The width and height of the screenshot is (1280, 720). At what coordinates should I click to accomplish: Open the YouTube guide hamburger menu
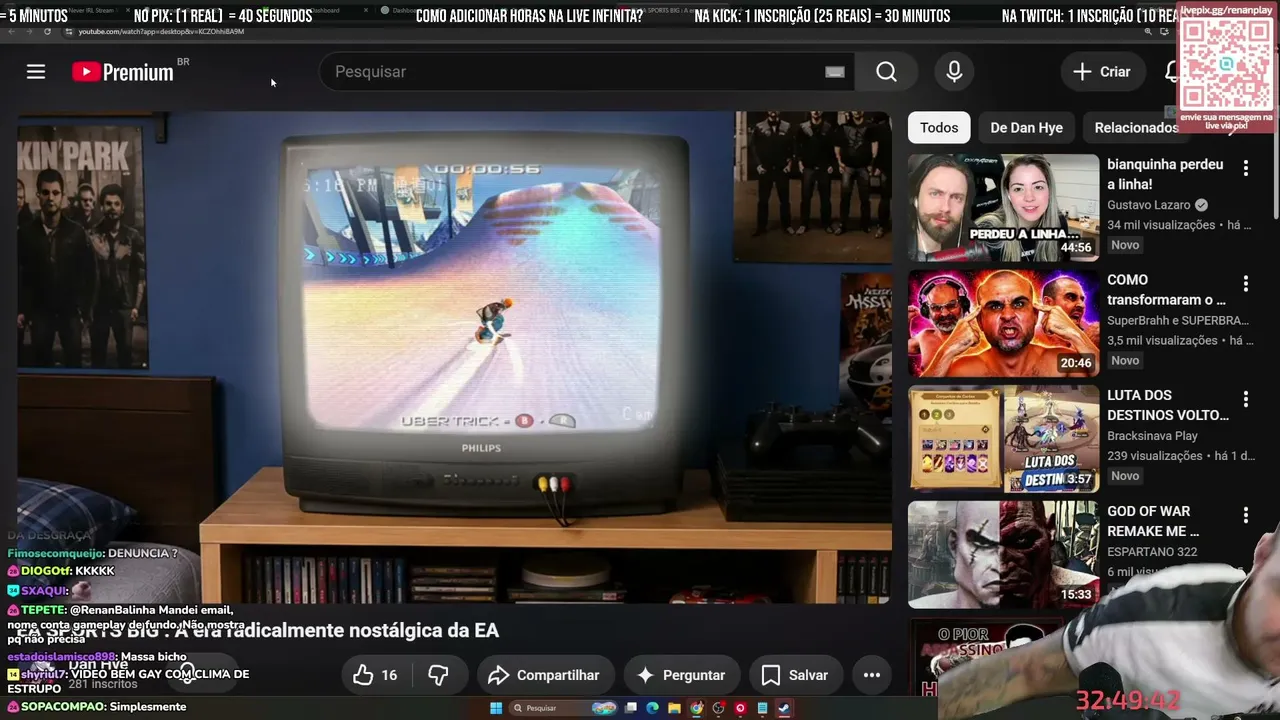[36, 72]
